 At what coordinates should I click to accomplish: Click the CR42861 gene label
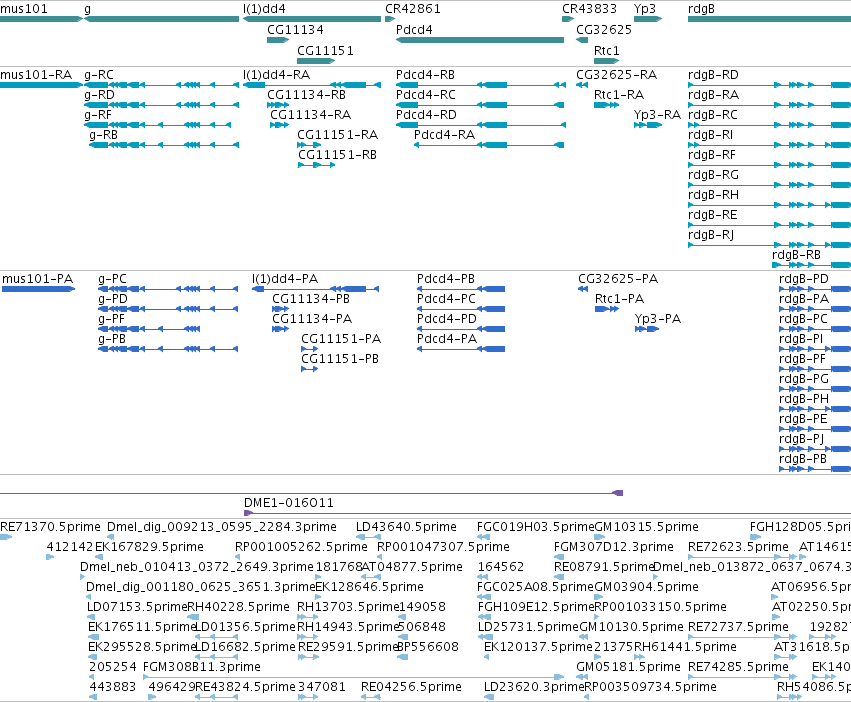click(x=412, y=9)
